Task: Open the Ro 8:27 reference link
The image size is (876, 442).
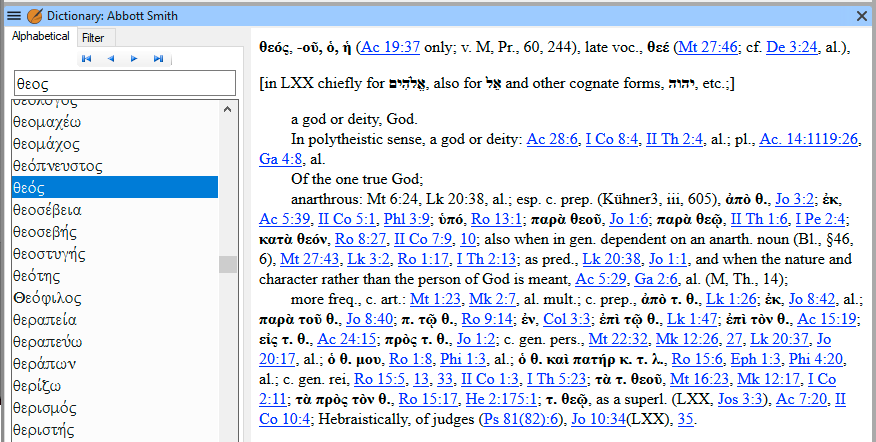Action: click(360, 239)
